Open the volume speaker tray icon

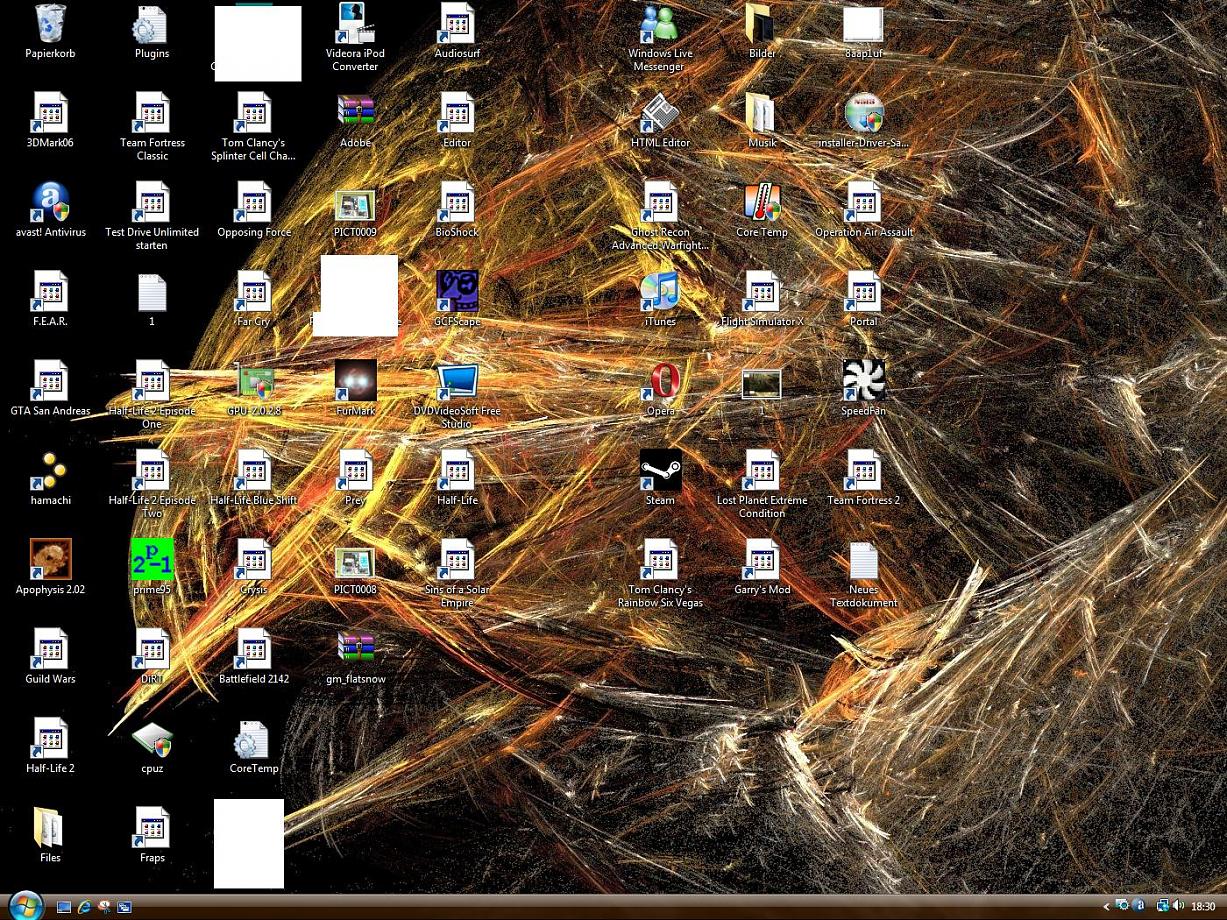[1178, 907]
